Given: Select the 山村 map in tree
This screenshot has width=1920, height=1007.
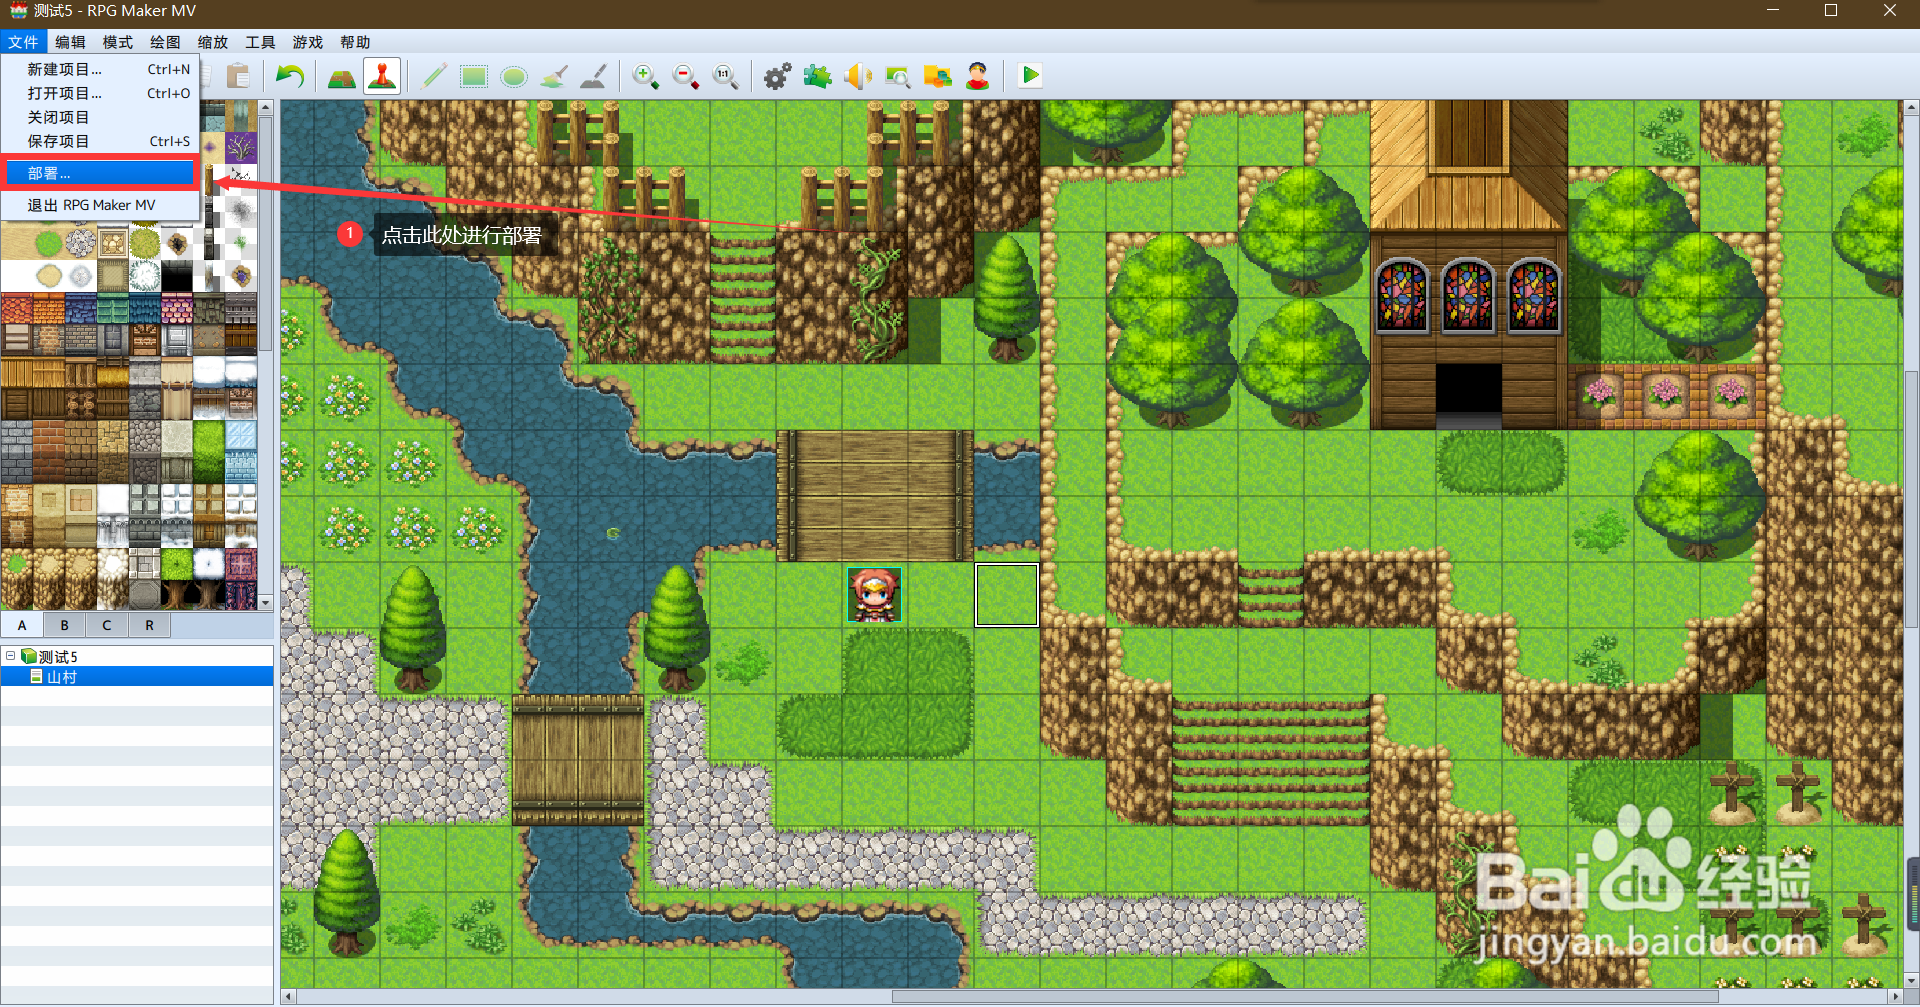Looking at the screenshot, I should (x=137, y=677).
